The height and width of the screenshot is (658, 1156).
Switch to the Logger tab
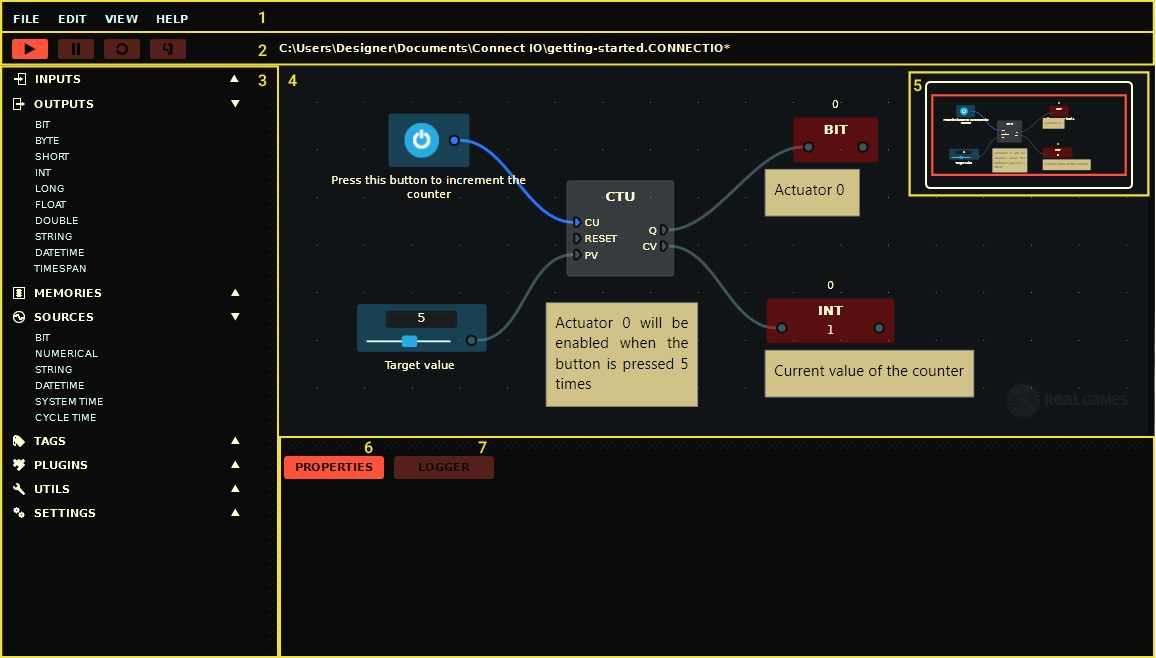pyautogui.click(x=443, y=467)
